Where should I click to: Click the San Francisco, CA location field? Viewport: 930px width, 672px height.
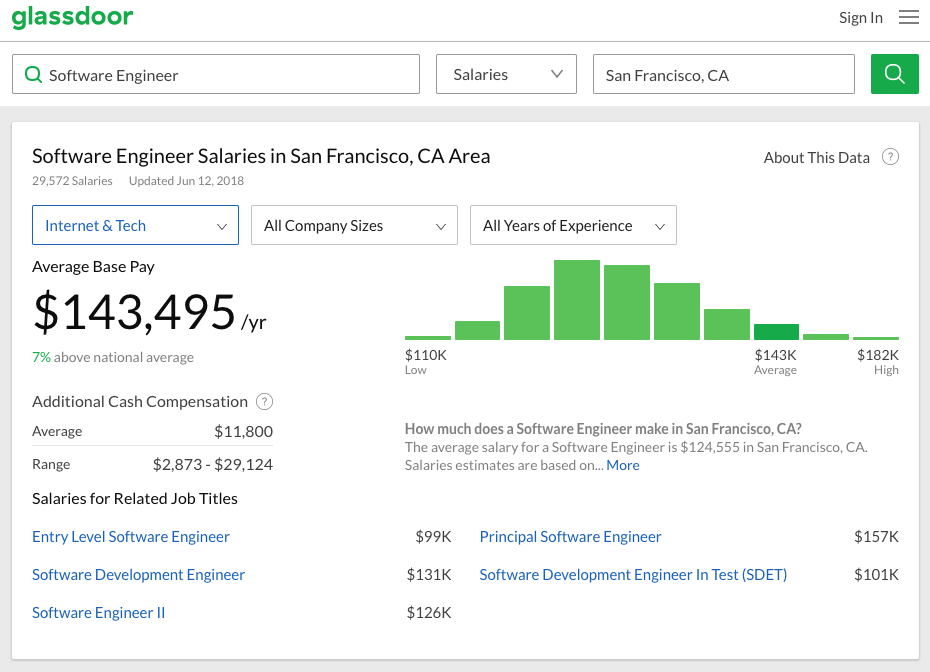pos(723,75)
